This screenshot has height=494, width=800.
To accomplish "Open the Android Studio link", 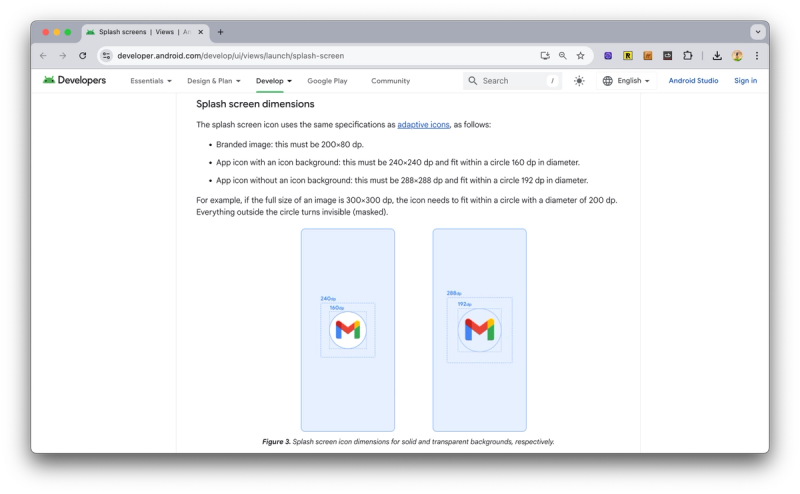I will (693, 81).
